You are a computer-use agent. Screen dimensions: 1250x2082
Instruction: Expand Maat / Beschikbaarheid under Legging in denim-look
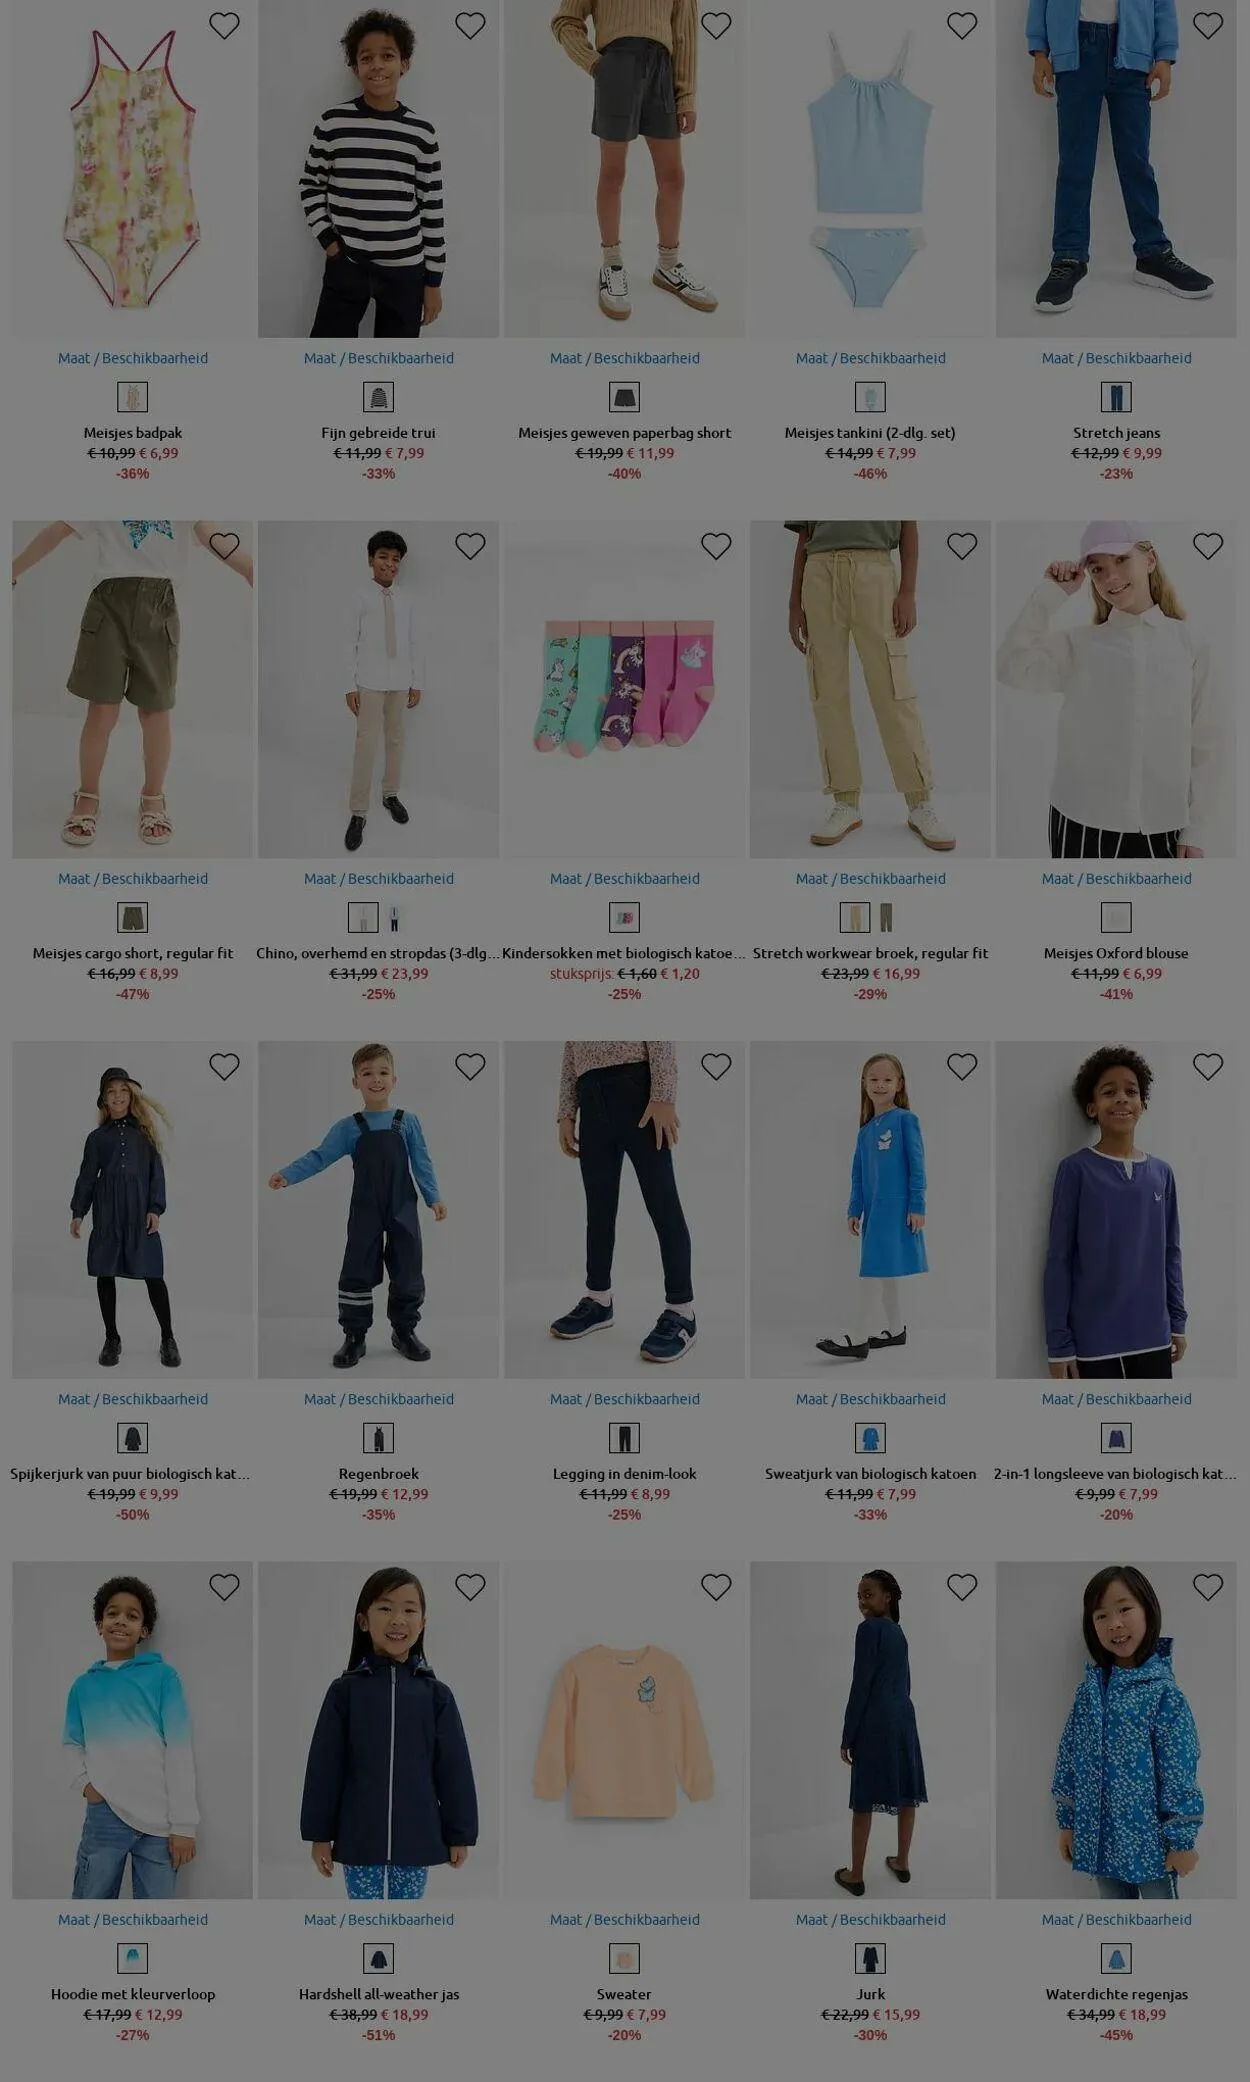coord(625,1399)
